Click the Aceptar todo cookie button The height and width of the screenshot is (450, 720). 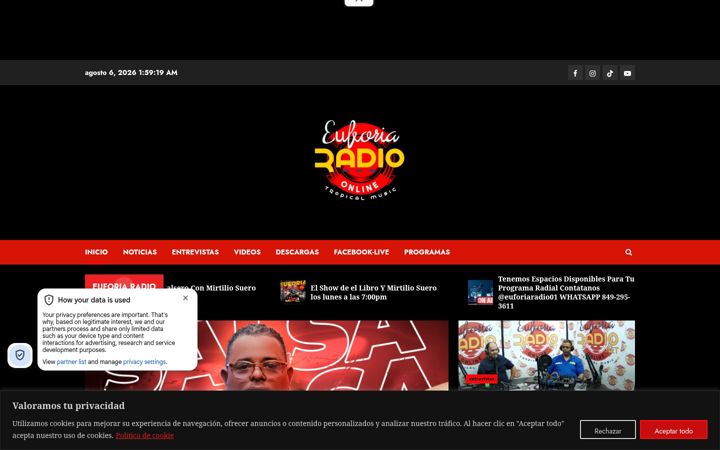(674, 430)
